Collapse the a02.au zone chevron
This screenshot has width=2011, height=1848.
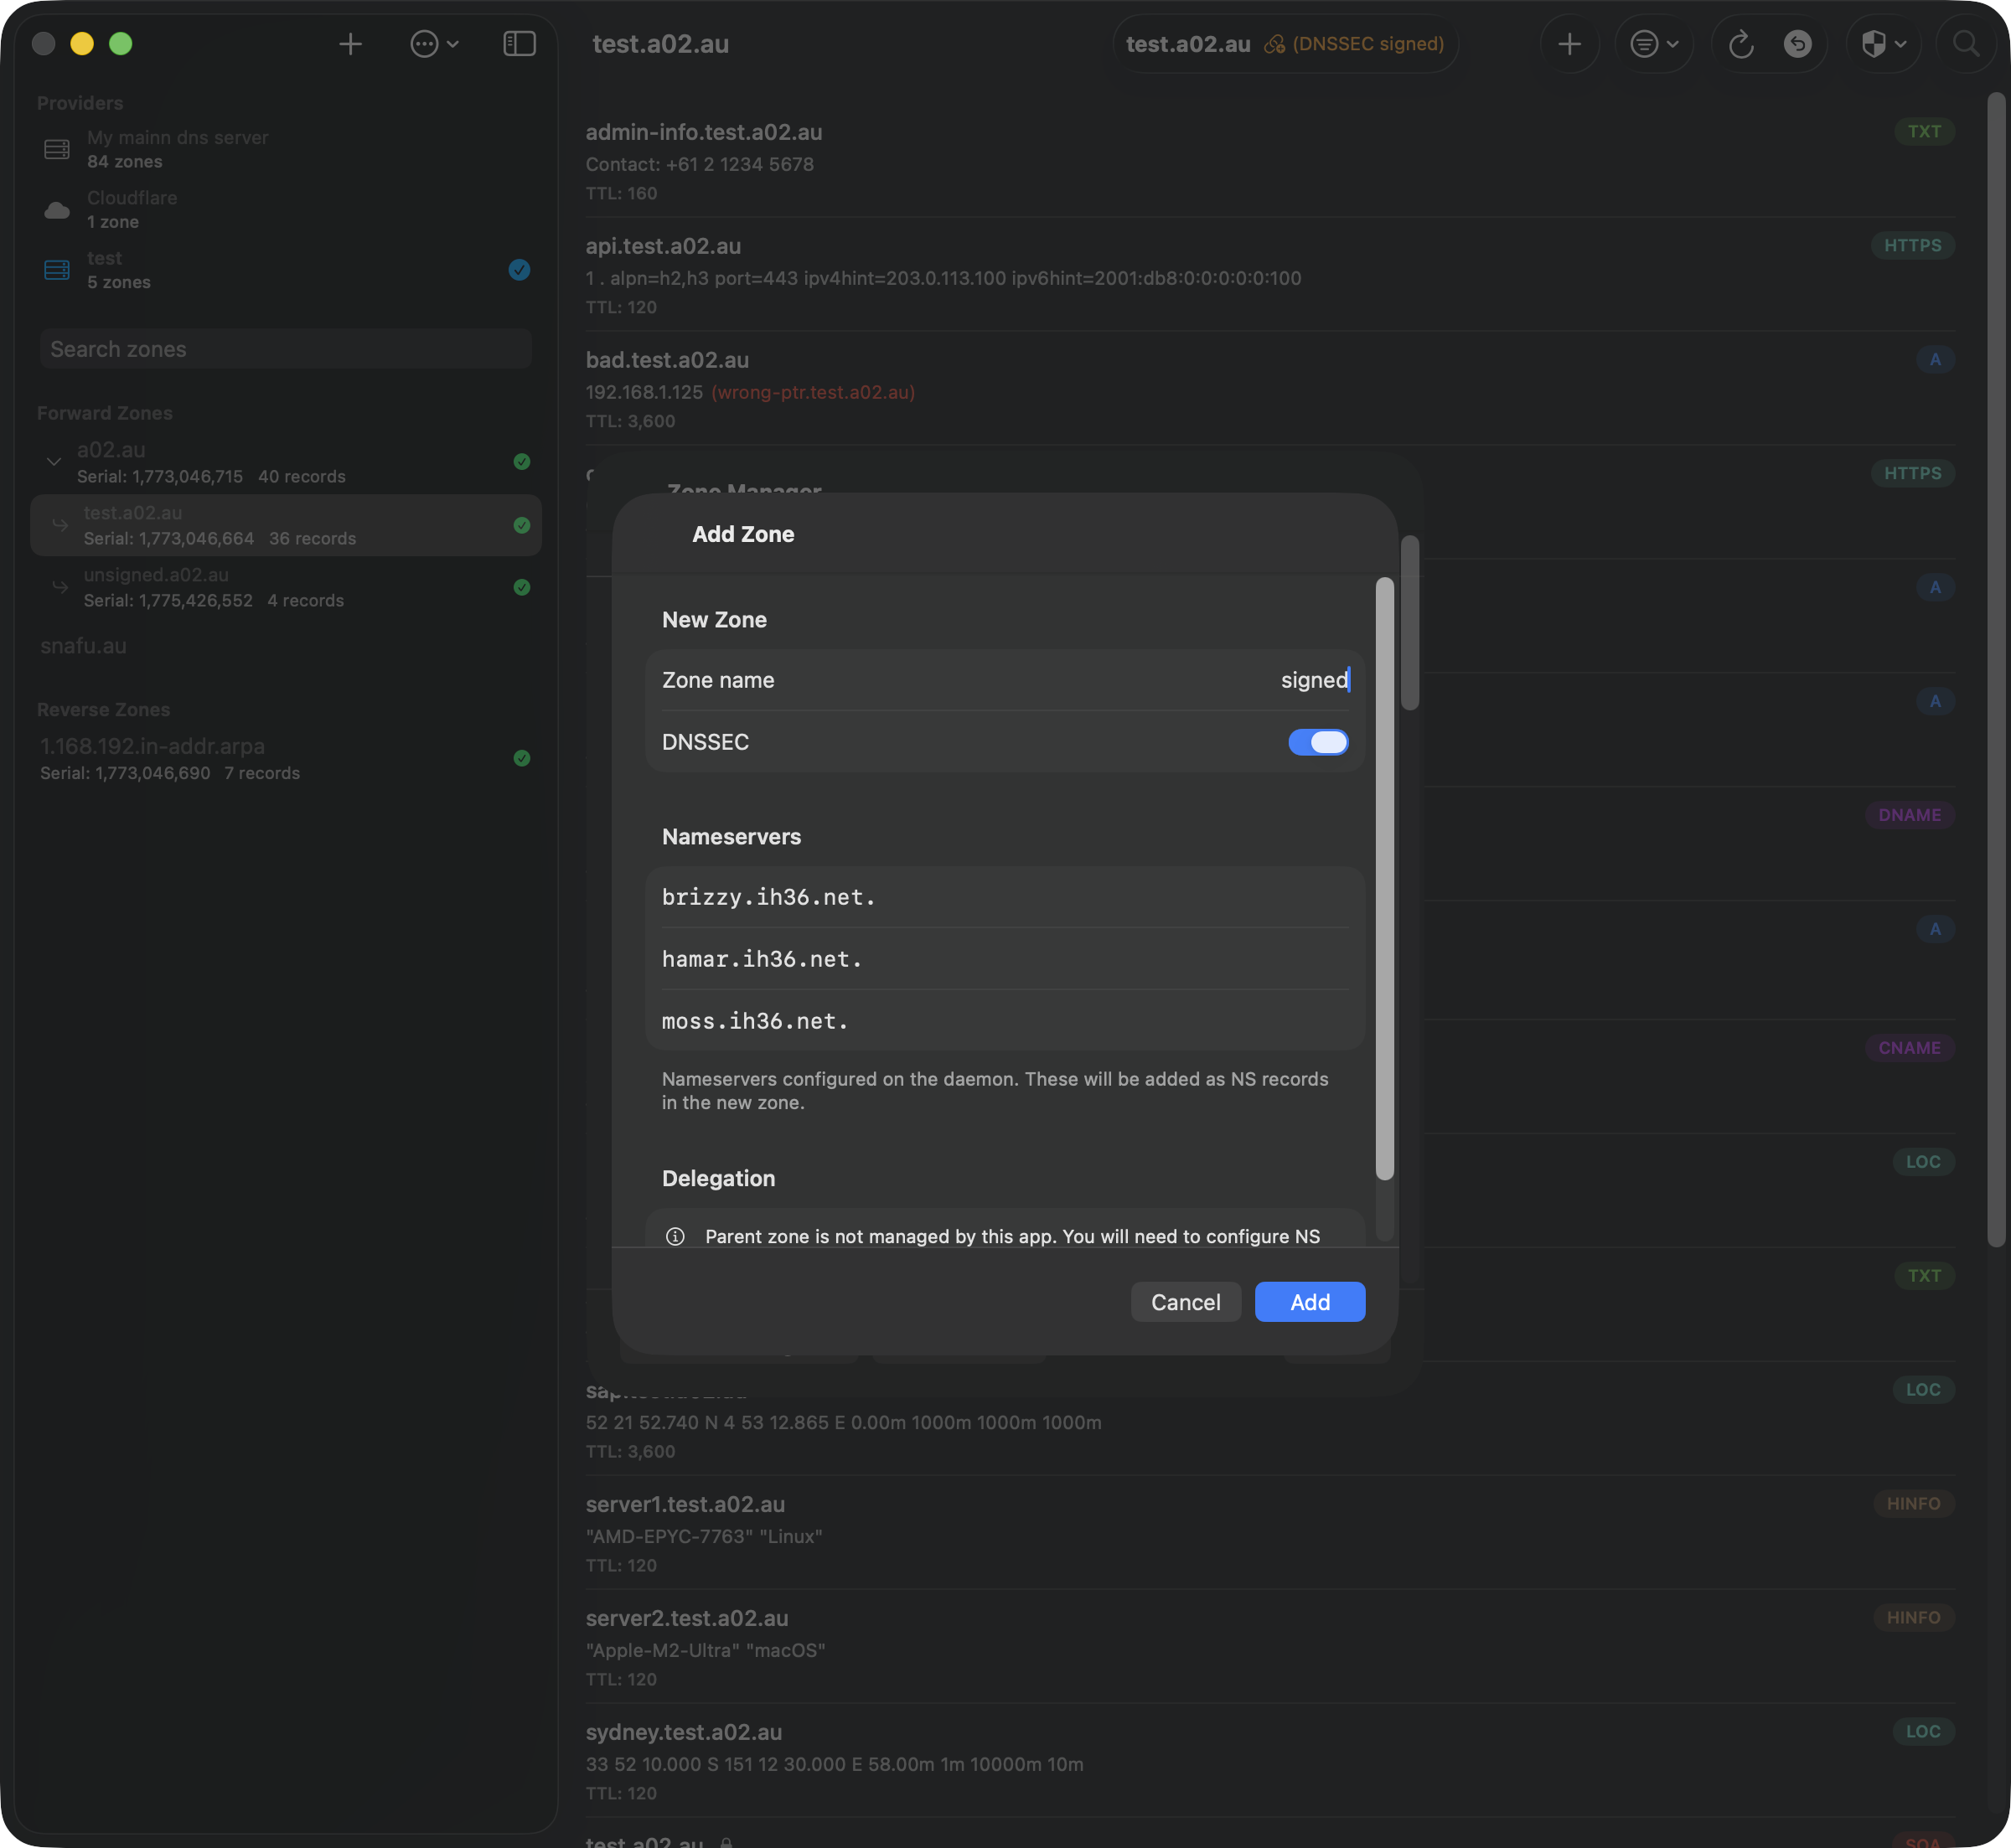(54, 462)
